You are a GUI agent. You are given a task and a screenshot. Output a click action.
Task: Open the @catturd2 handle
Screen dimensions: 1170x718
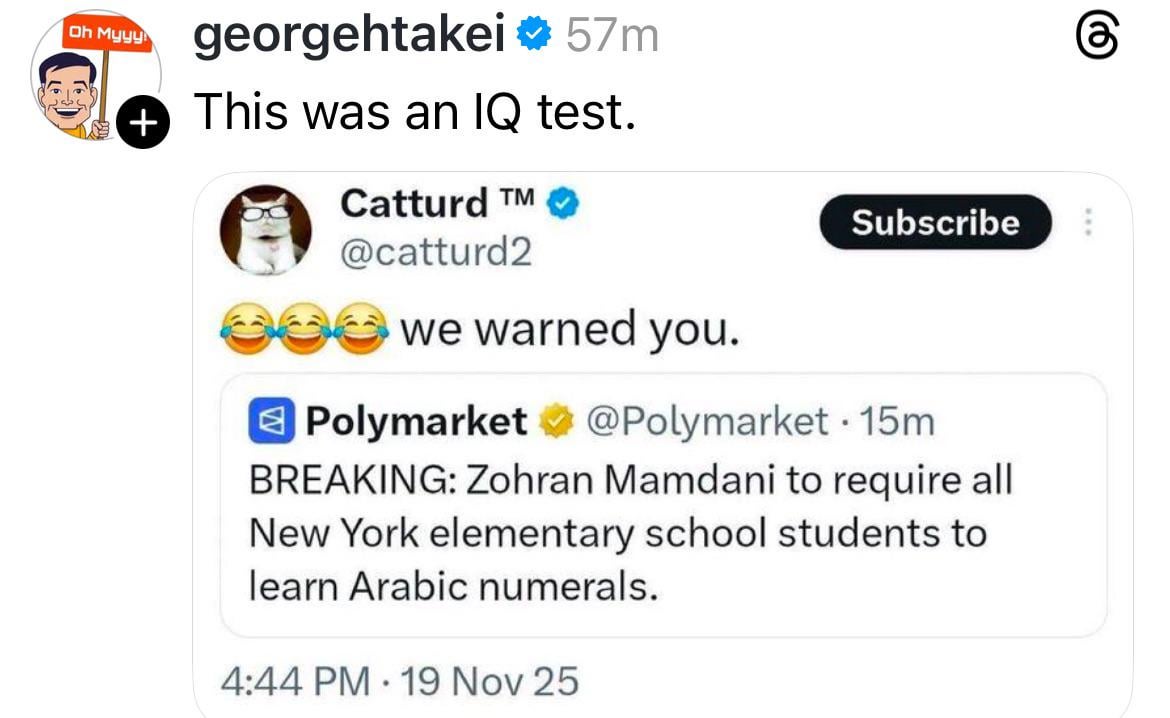click(436, 253)
